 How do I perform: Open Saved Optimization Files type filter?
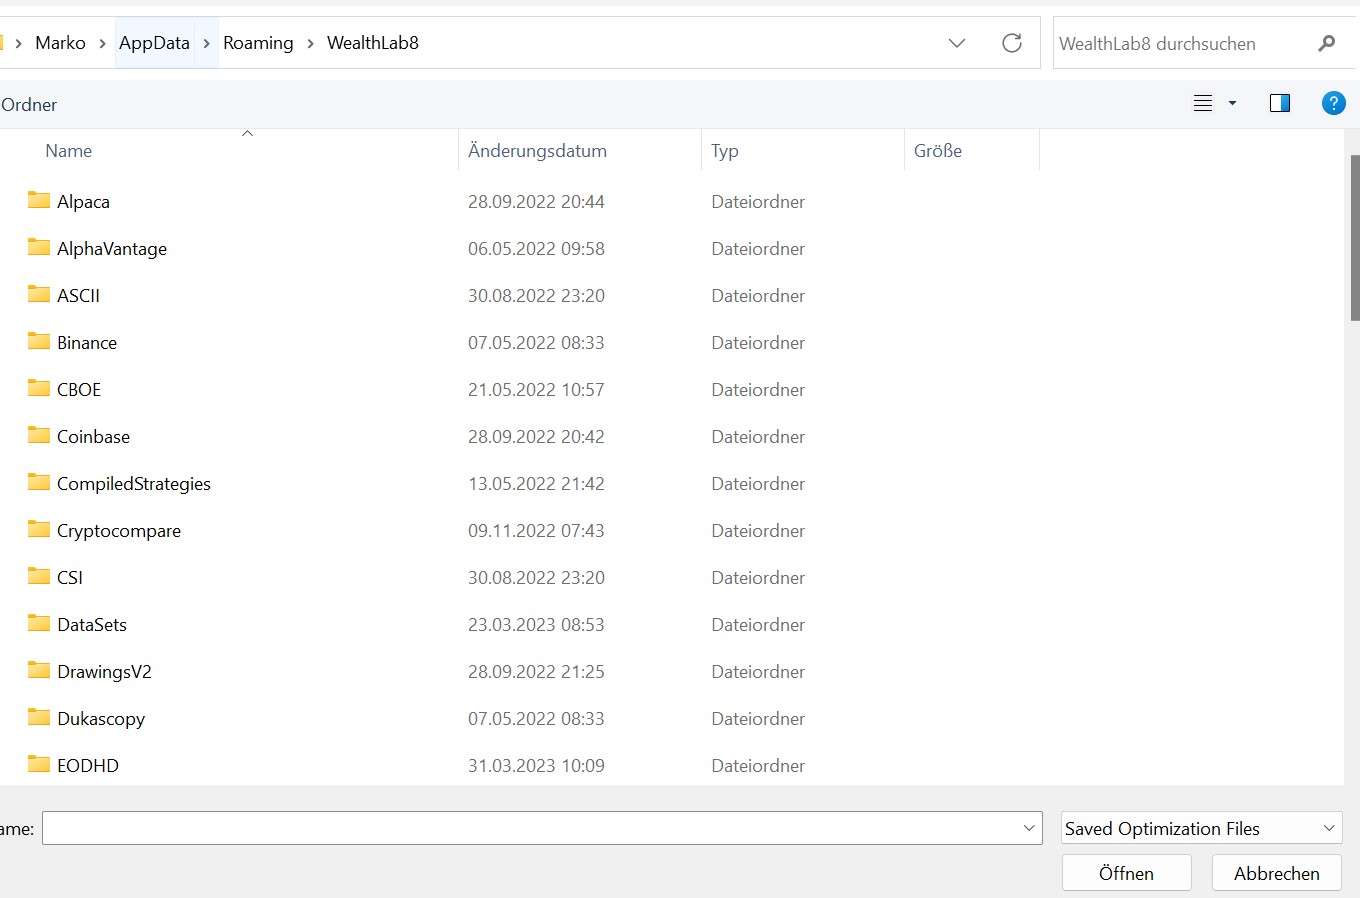[1201, 828]
